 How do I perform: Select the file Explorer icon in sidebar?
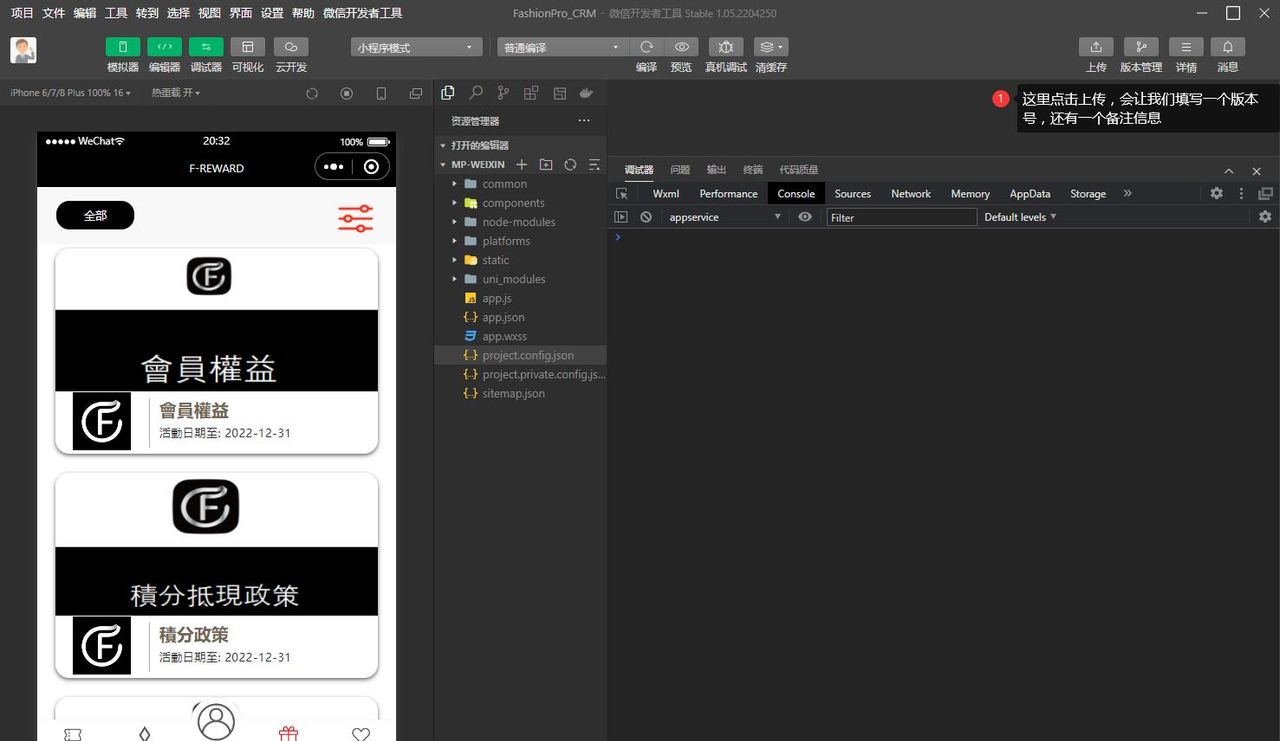(x=448, y=93)
